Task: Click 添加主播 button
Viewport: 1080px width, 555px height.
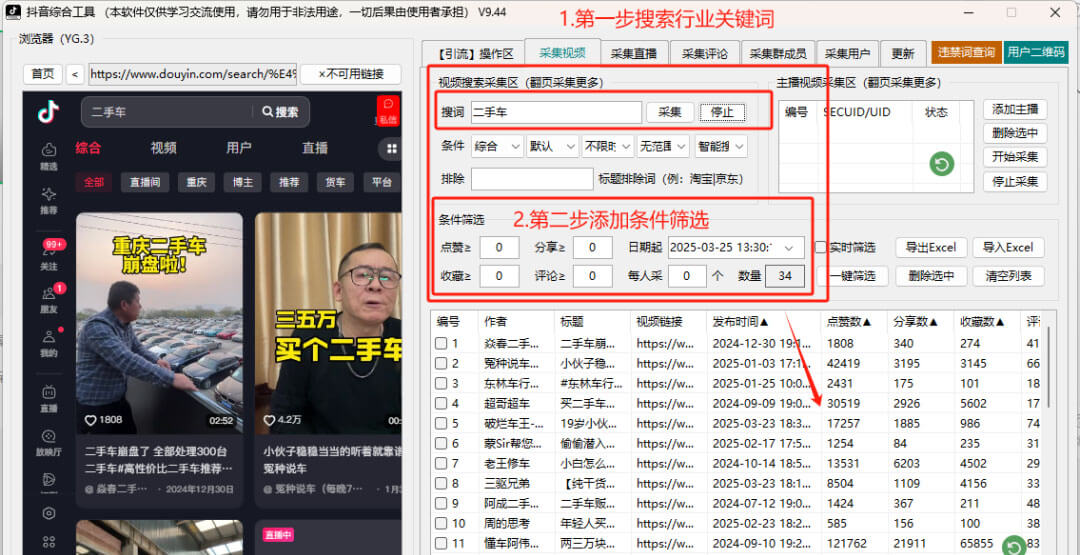Action: pyautogui.click(x=1015, y=109)
